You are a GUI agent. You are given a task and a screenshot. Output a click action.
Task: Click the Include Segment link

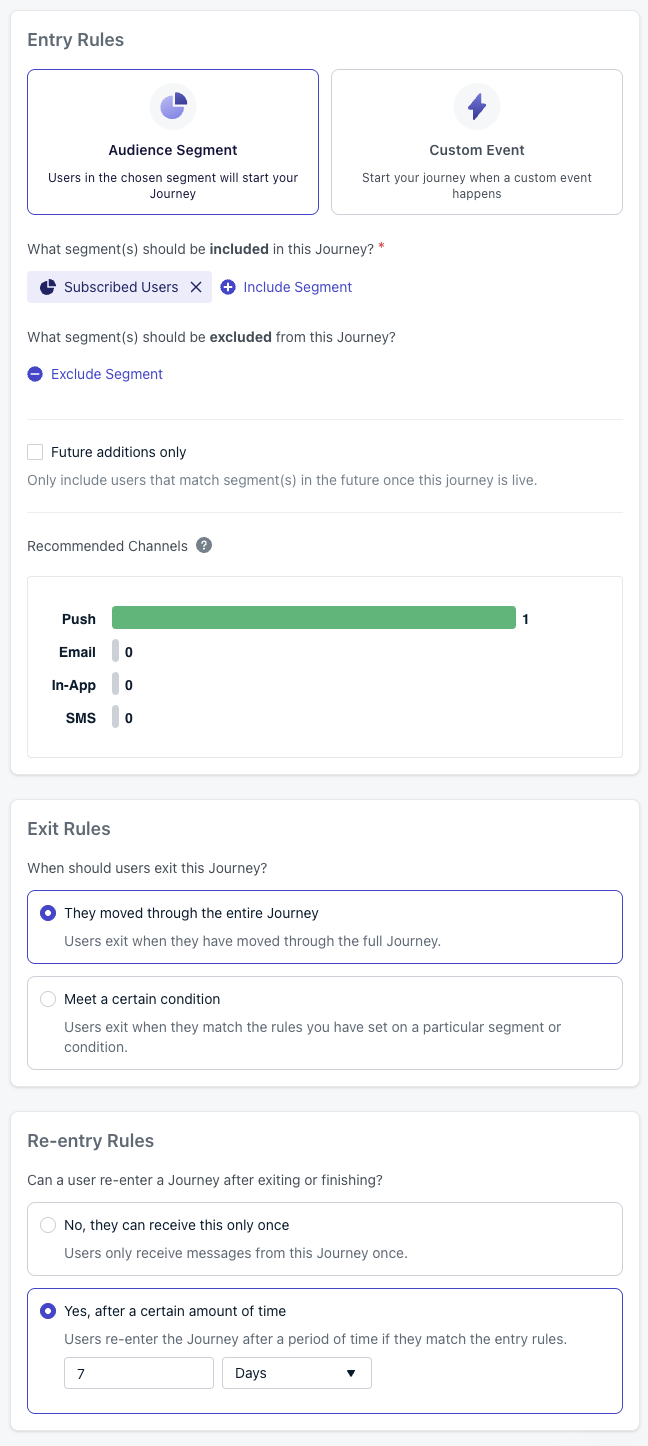[298, 287]
